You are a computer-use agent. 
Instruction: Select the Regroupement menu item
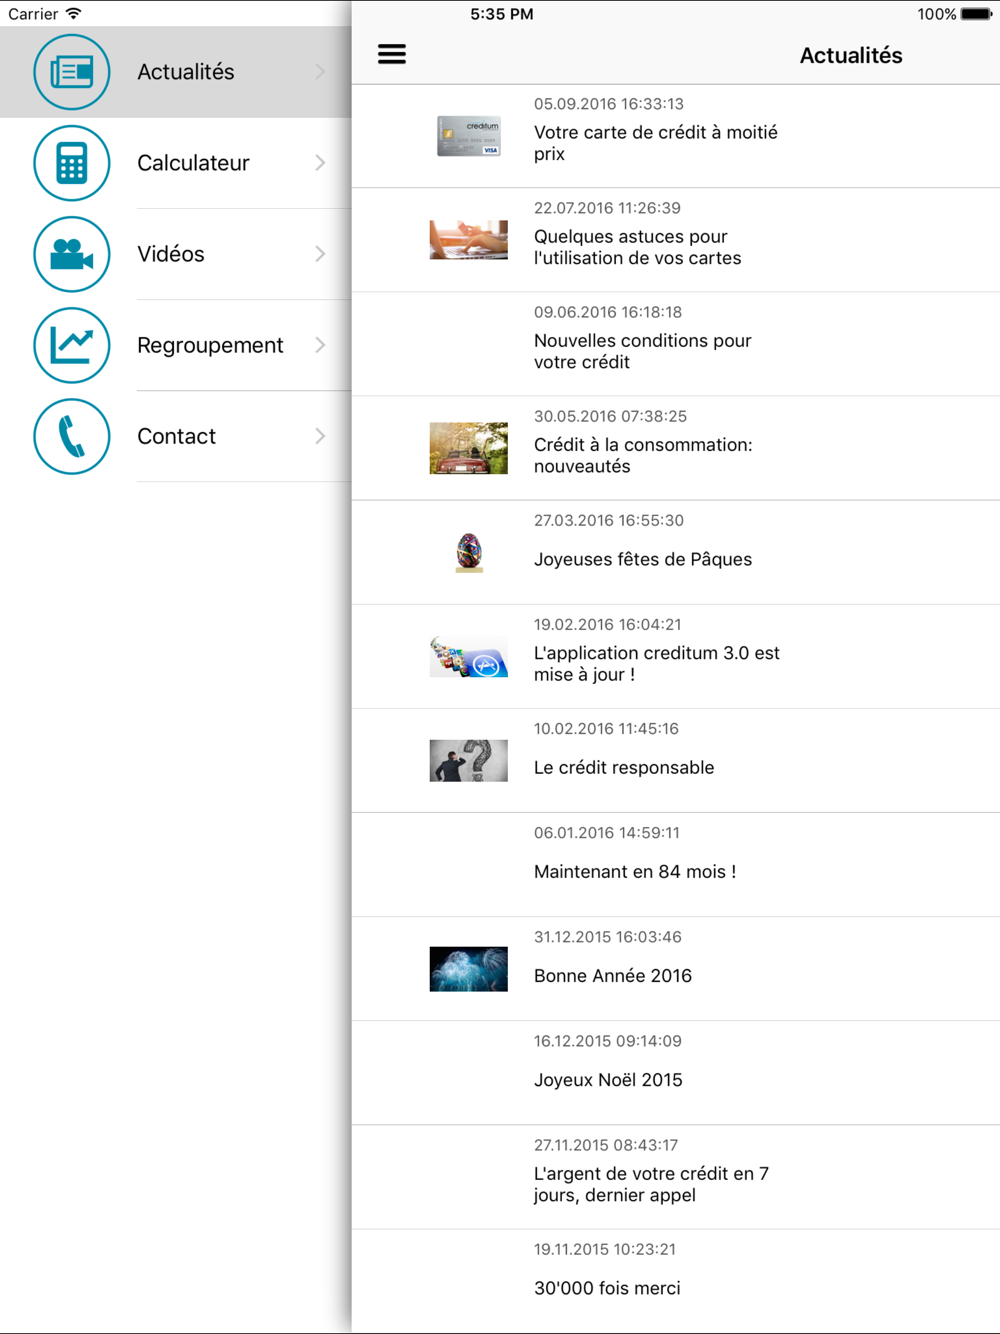(x=176, y=345)
